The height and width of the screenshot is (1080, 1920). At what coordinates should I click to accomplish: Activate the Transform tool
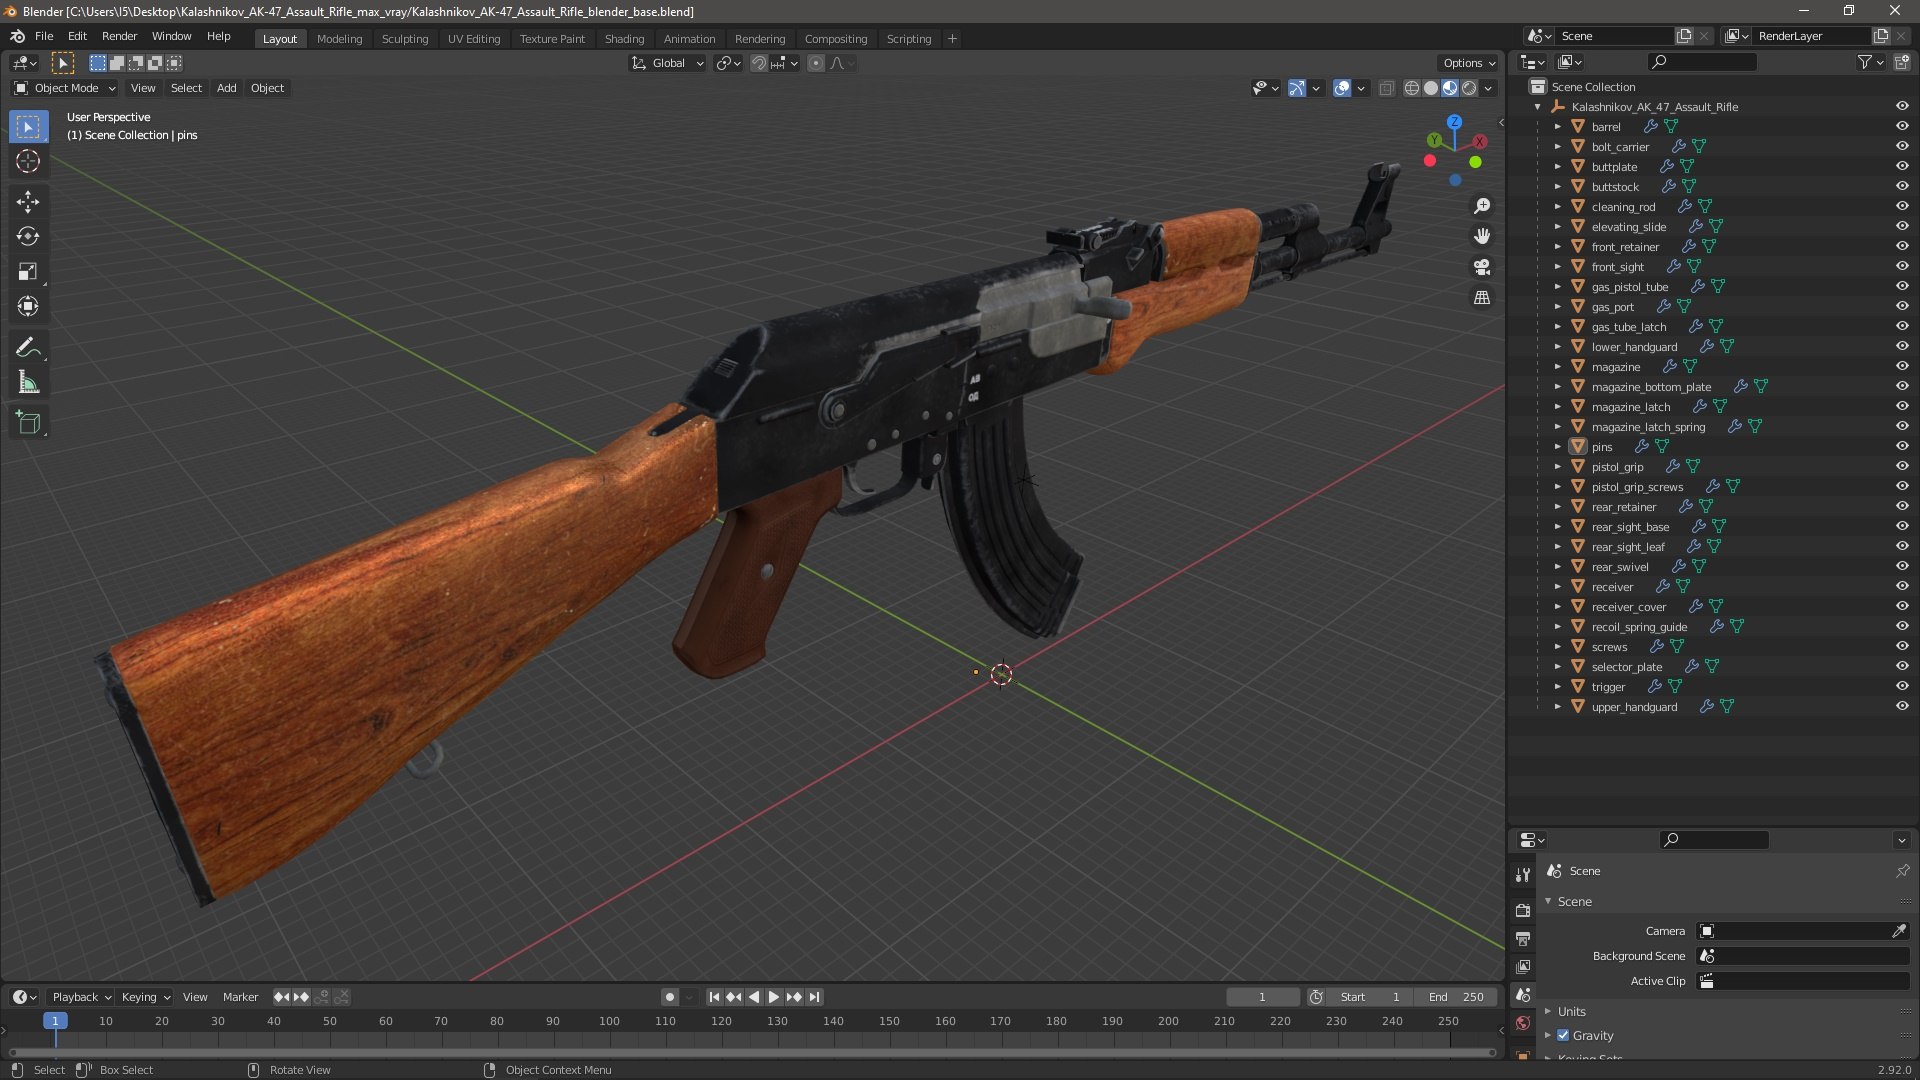point(28,306)
